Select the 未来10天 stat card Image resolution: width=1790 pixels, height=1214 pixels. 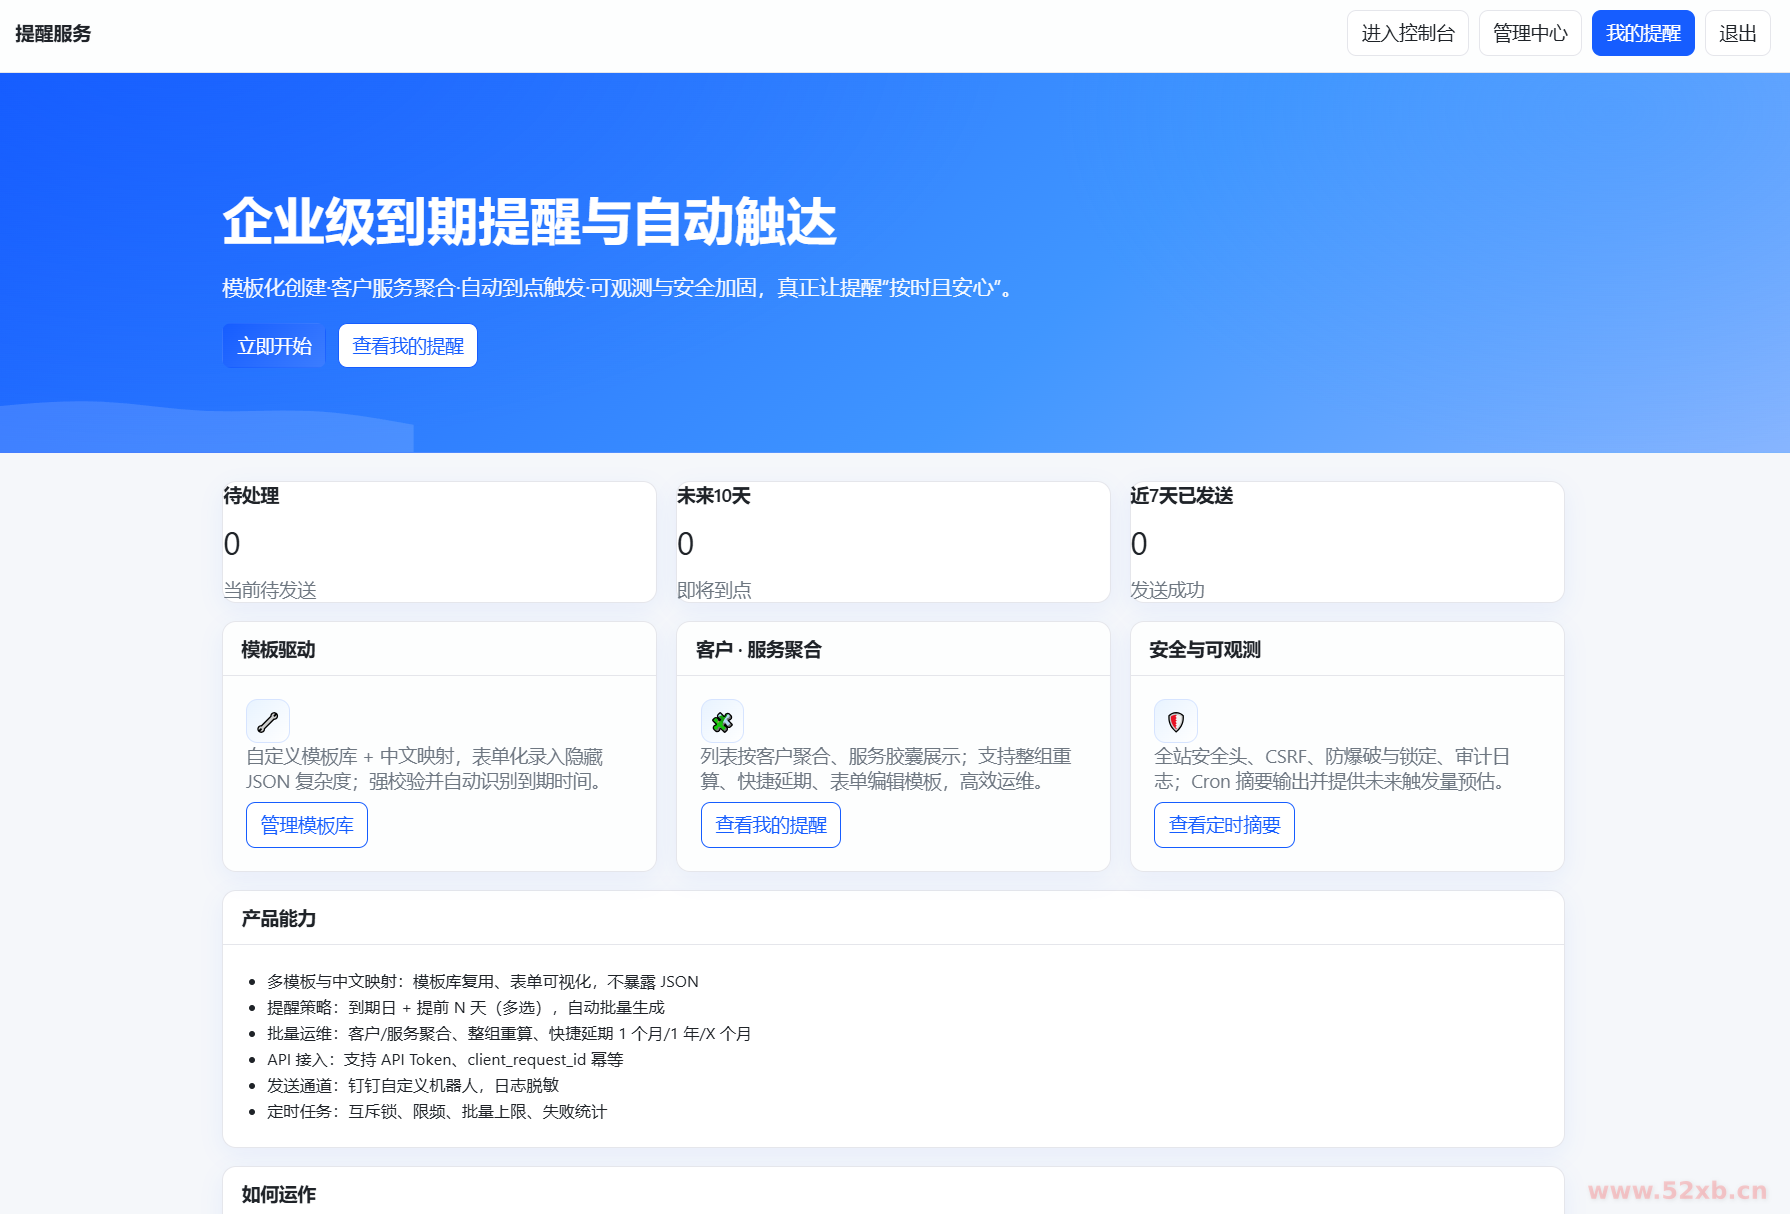click(x=893, y=541)
